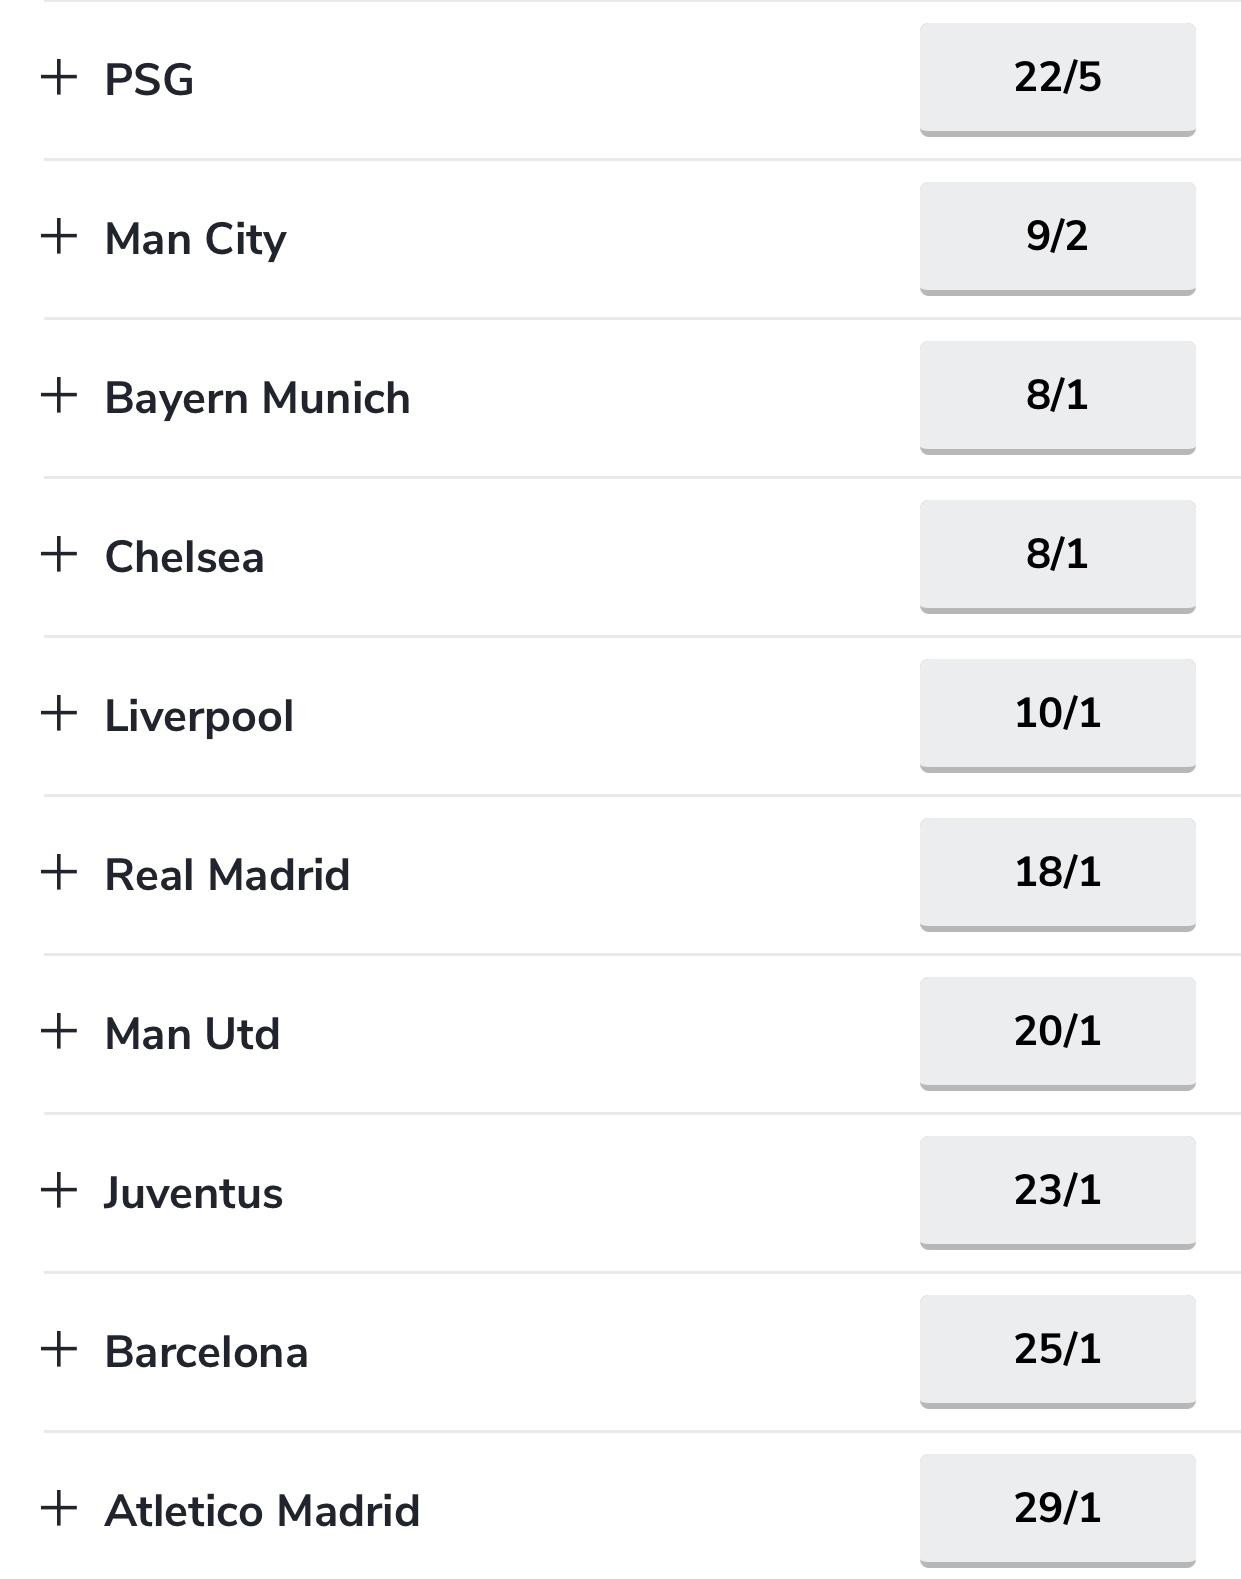1241x1579 pixels.
Task: Click plus icon next to Atletico Madrid
Action: point(59,1508)
